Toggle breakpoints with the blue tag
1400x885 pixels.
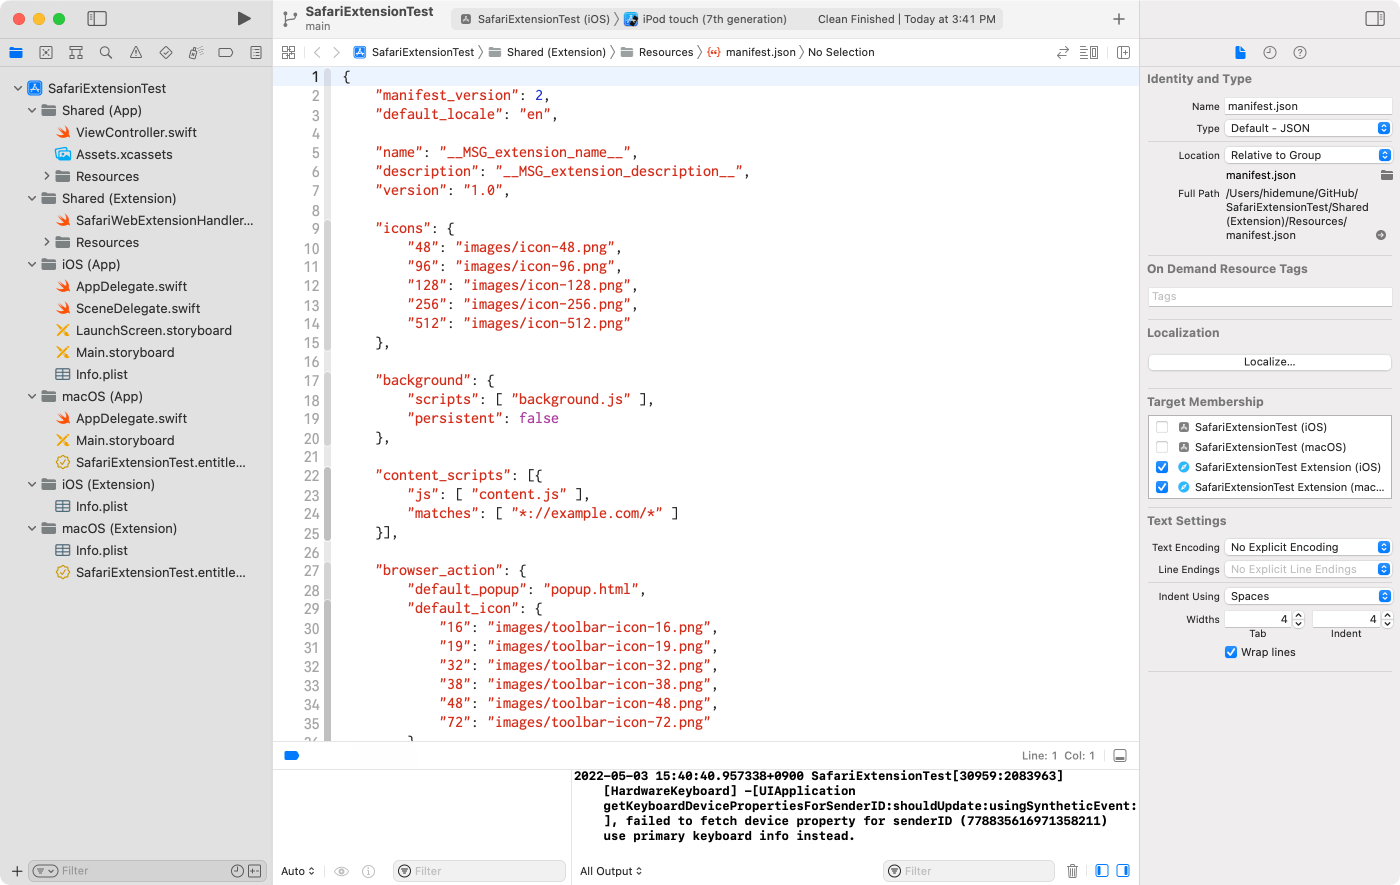tap(292, 756)
